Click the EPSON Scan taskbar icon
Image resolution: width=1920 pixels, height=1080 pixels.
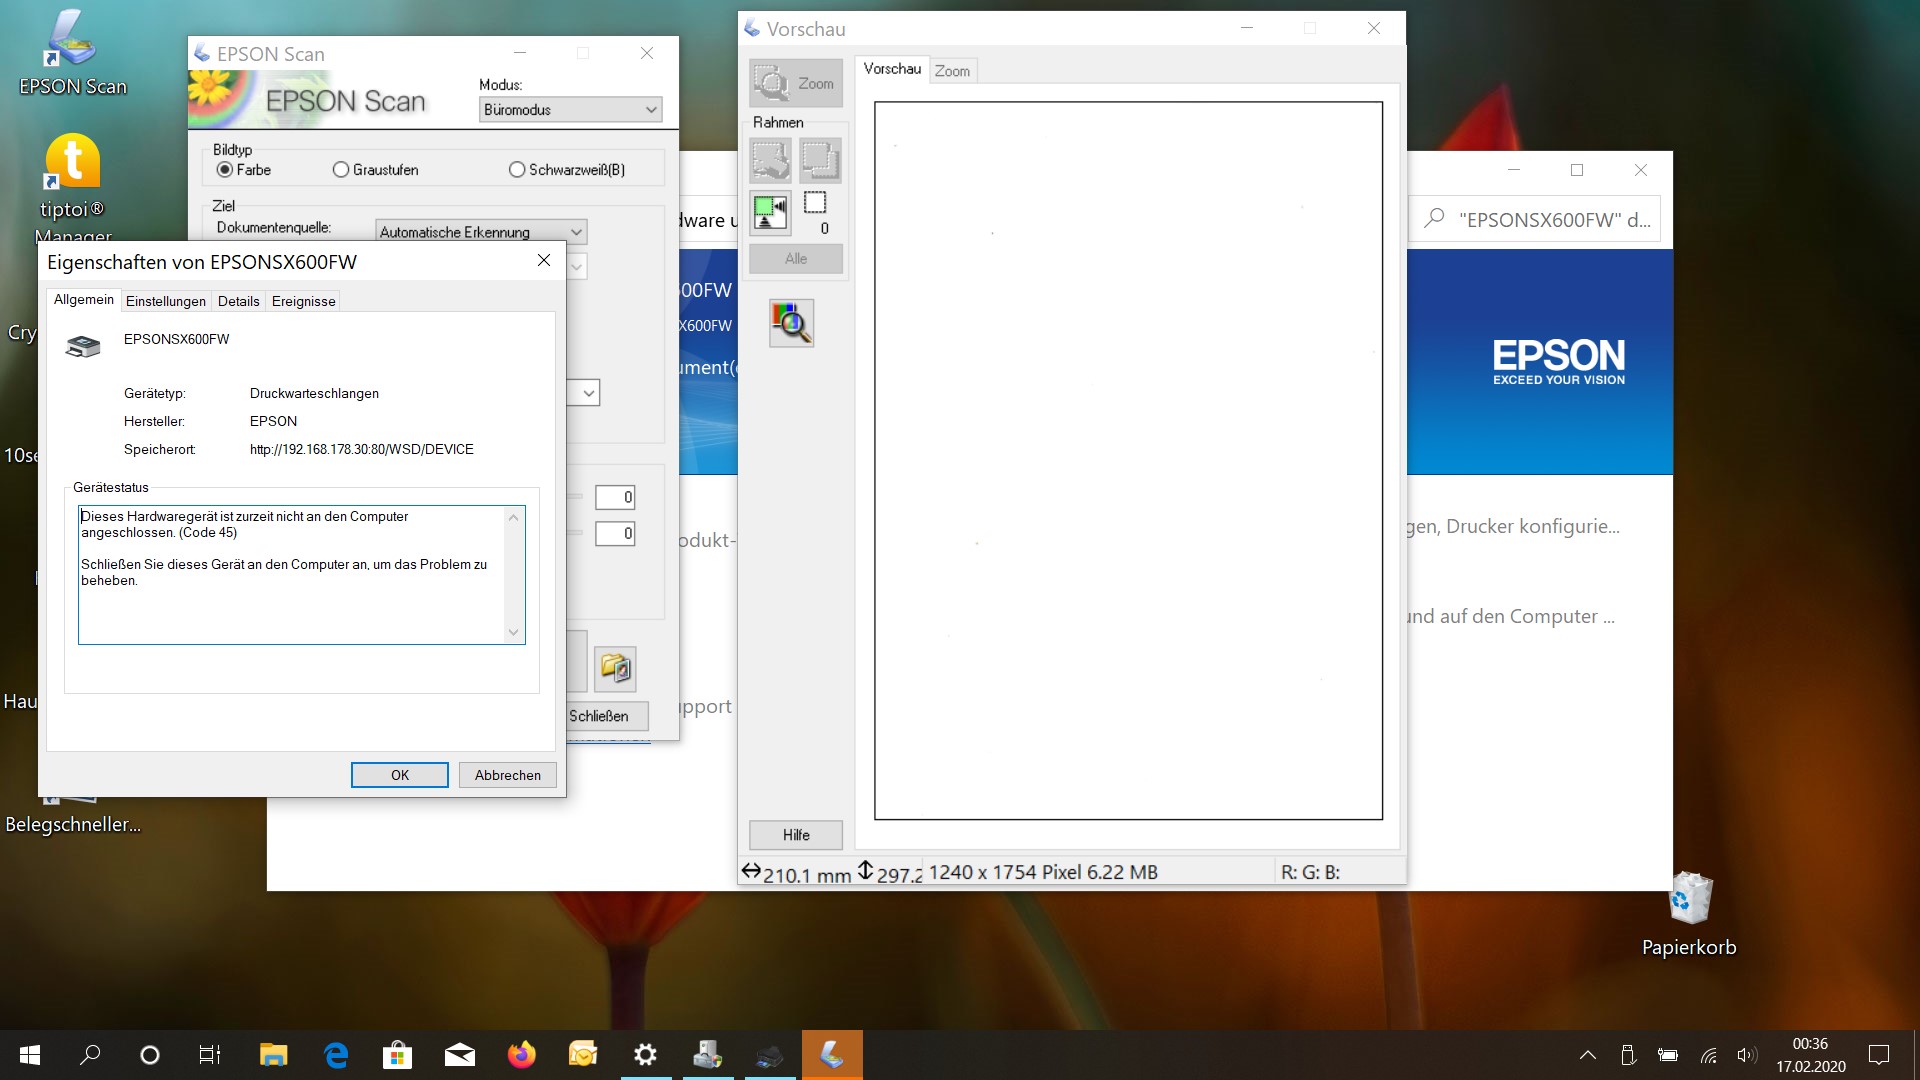pos(832,1055)
